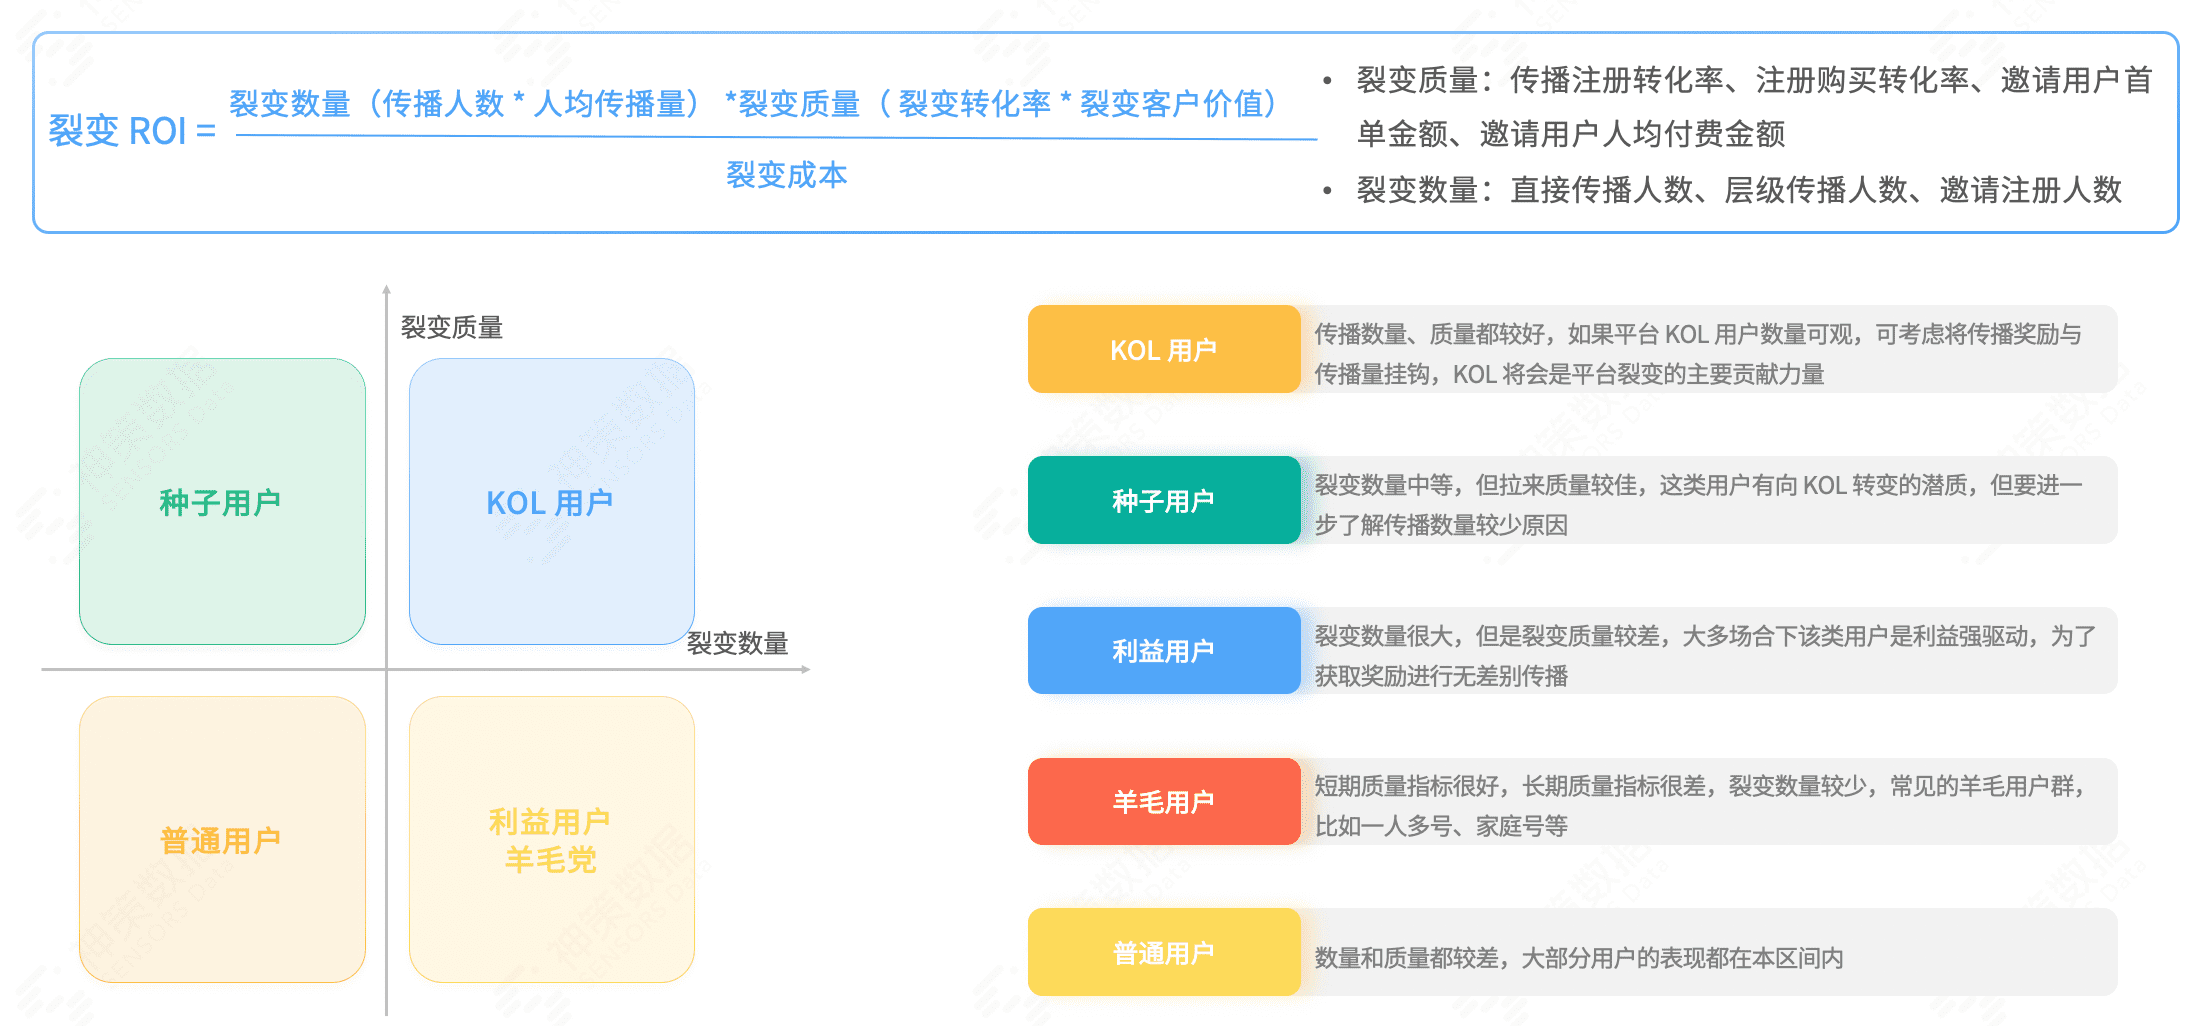Click the blue 利益用户 label button
The width and height of the screenshot is (2208, 1026).
pos(1164,651)
